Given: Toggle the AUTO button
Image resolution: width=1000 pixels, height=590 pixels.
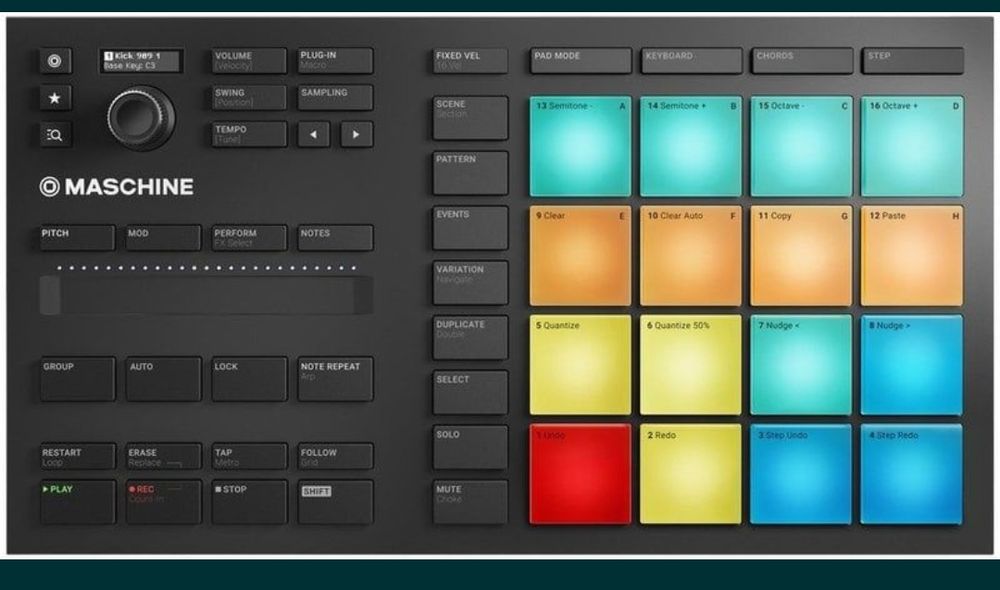Looking at the screenshot, I should click(163, 380).
